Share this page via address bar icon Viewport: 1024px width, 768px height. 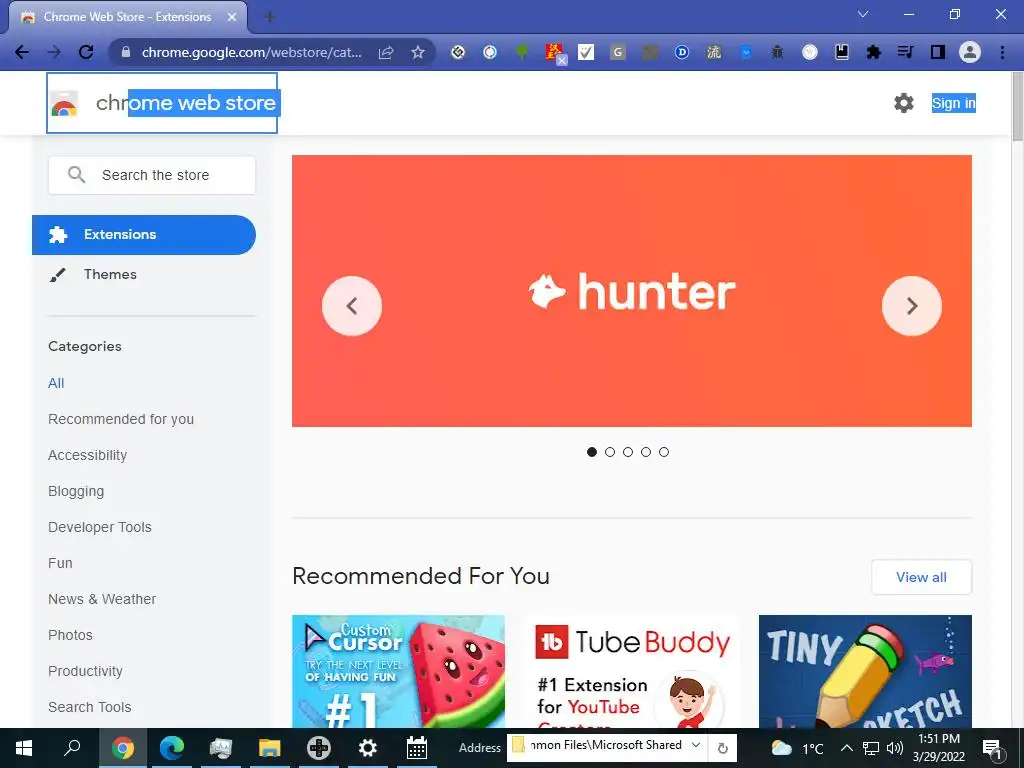(x=386, y=52)
